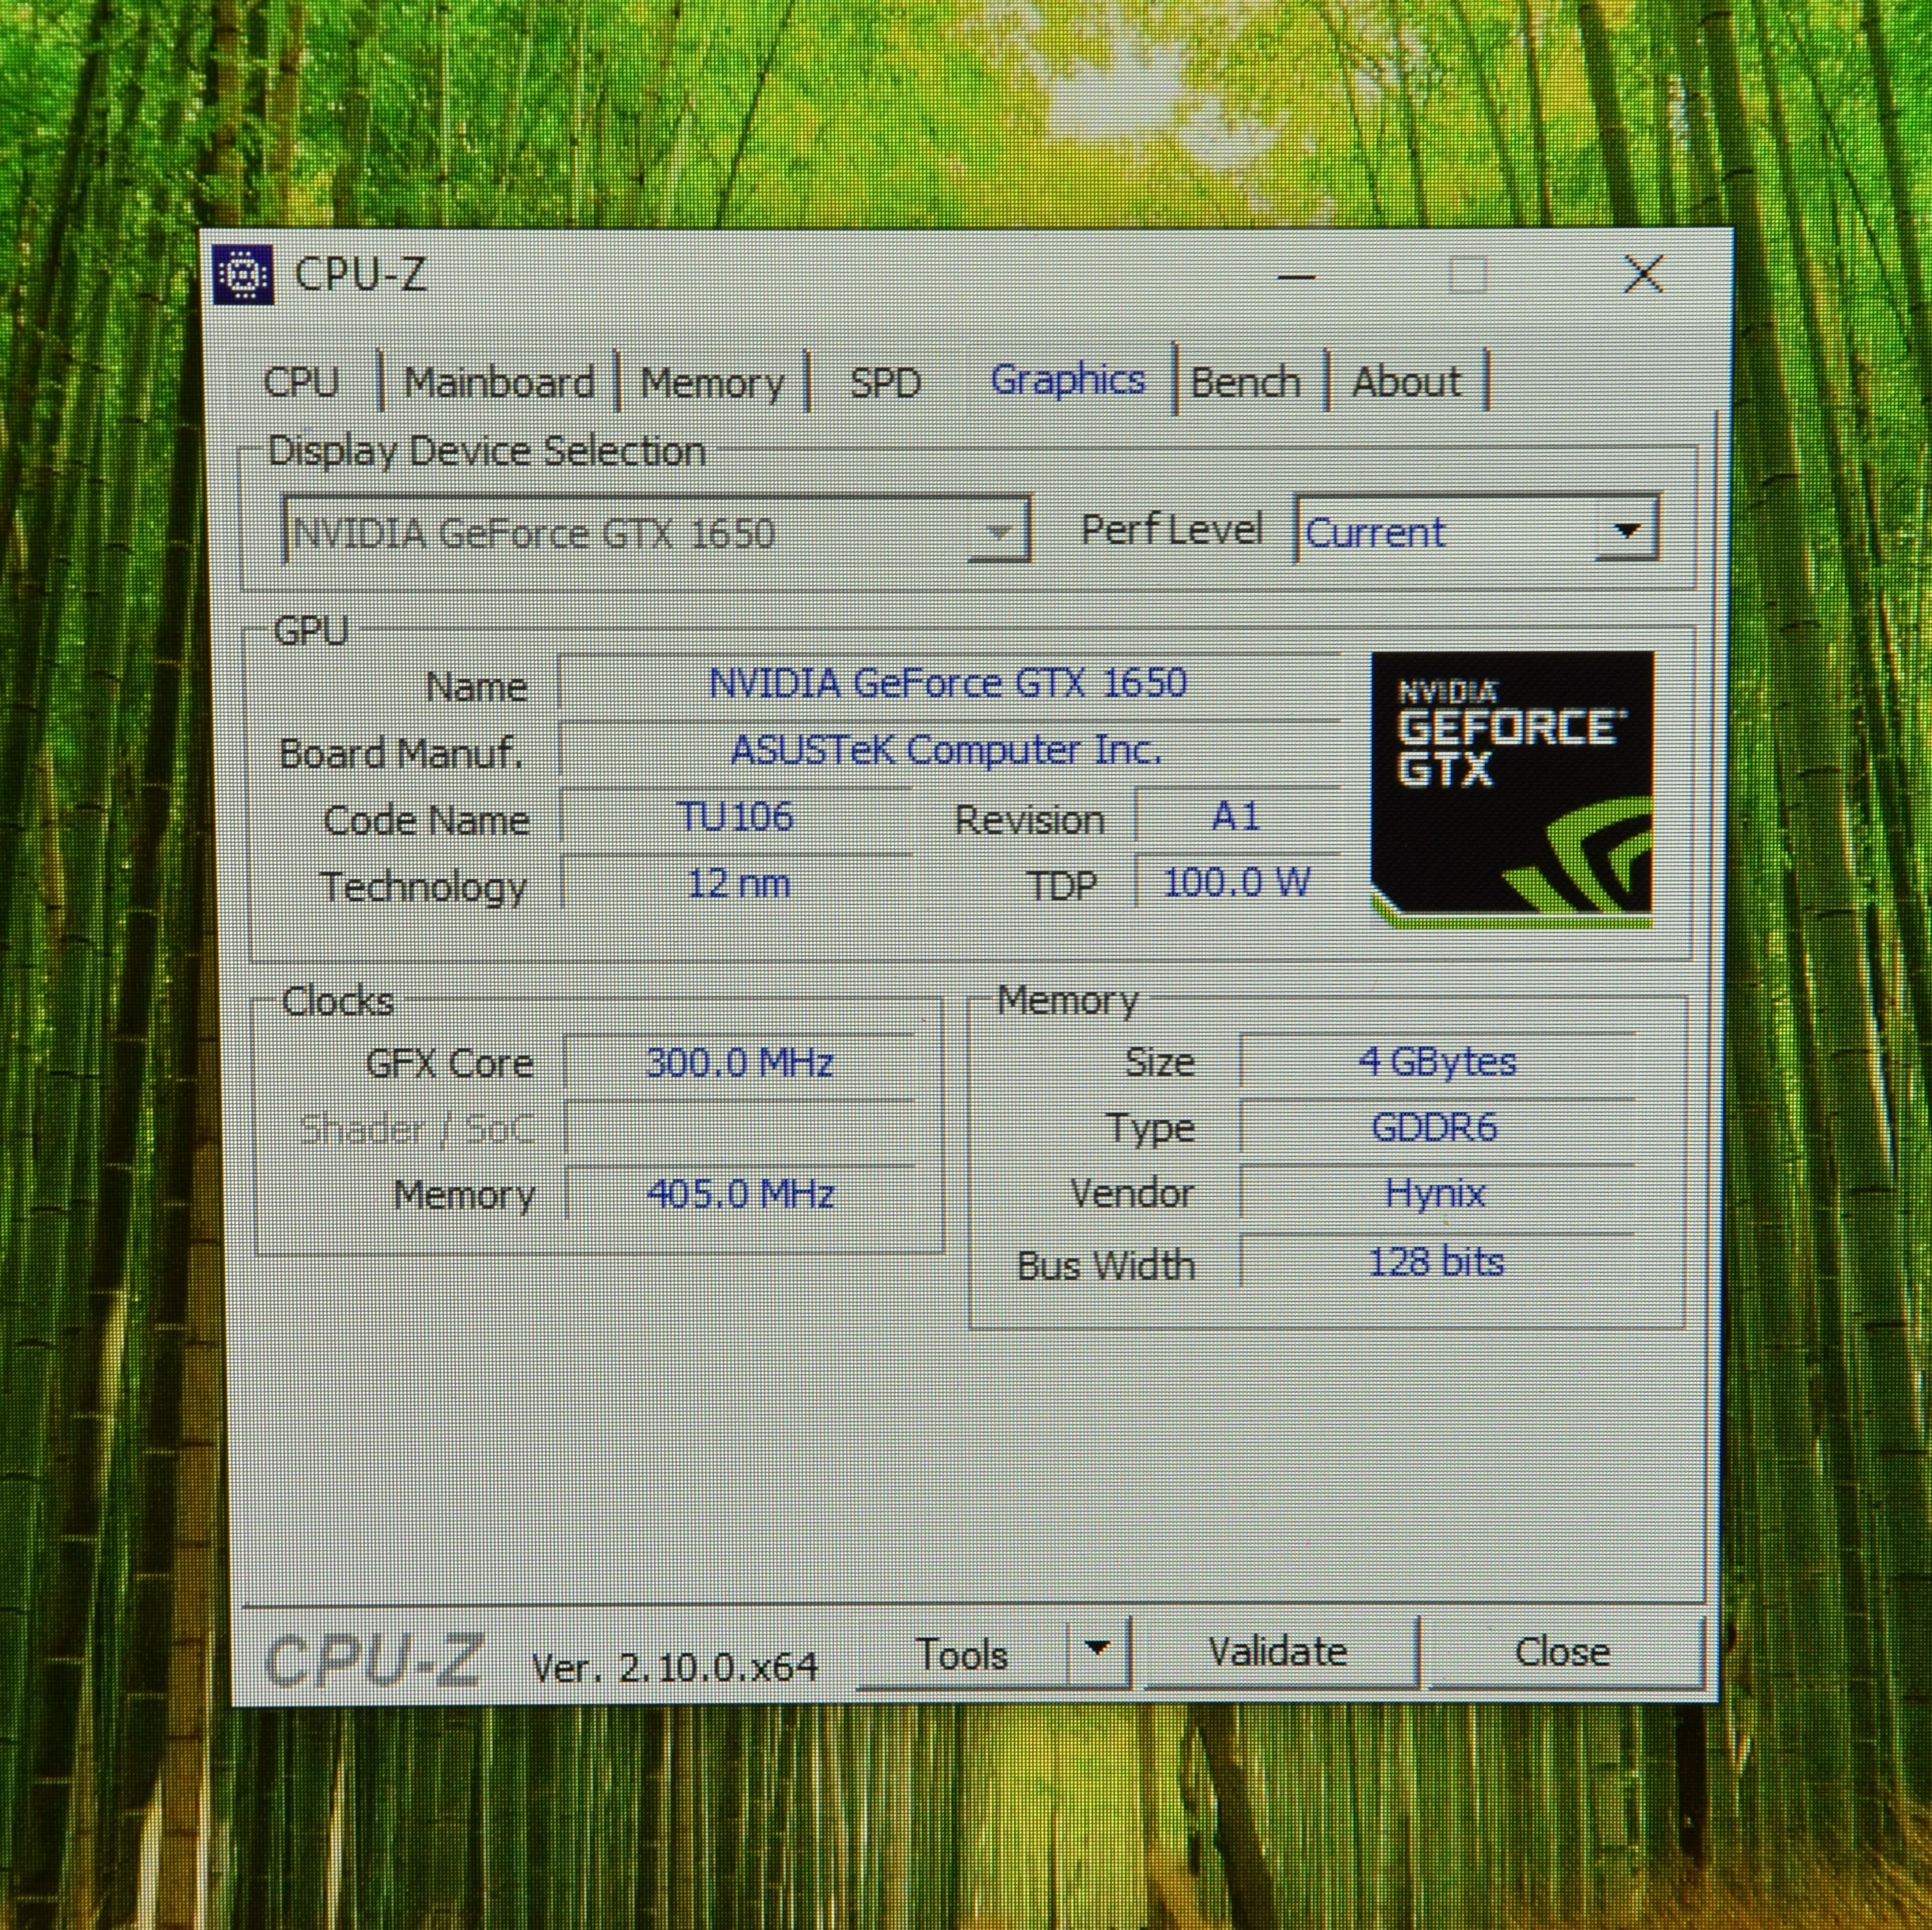Click the 100.0 W TDP value

[x=1237, y=882]
